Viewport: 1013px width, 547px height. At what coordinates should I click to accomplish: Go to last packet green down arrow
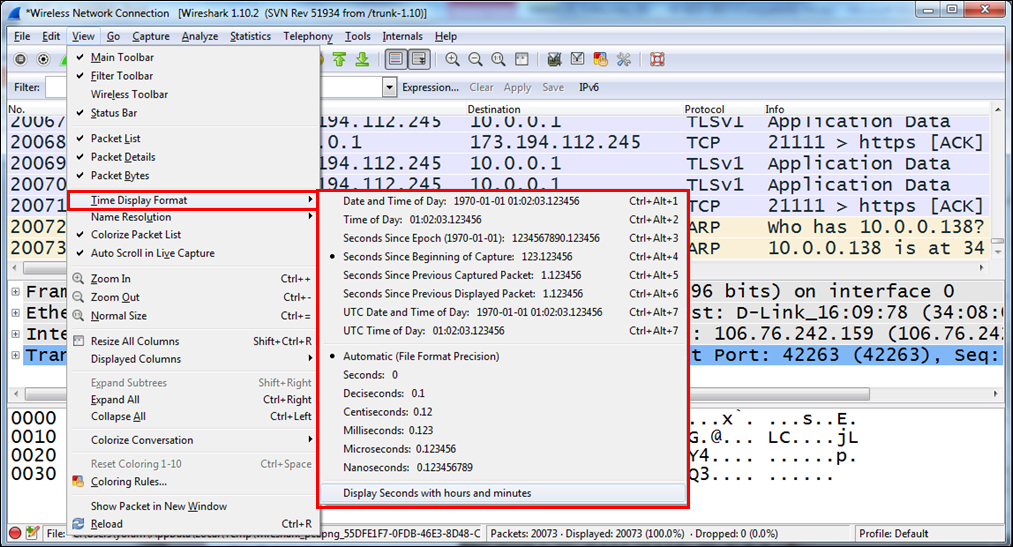point(362,59)
